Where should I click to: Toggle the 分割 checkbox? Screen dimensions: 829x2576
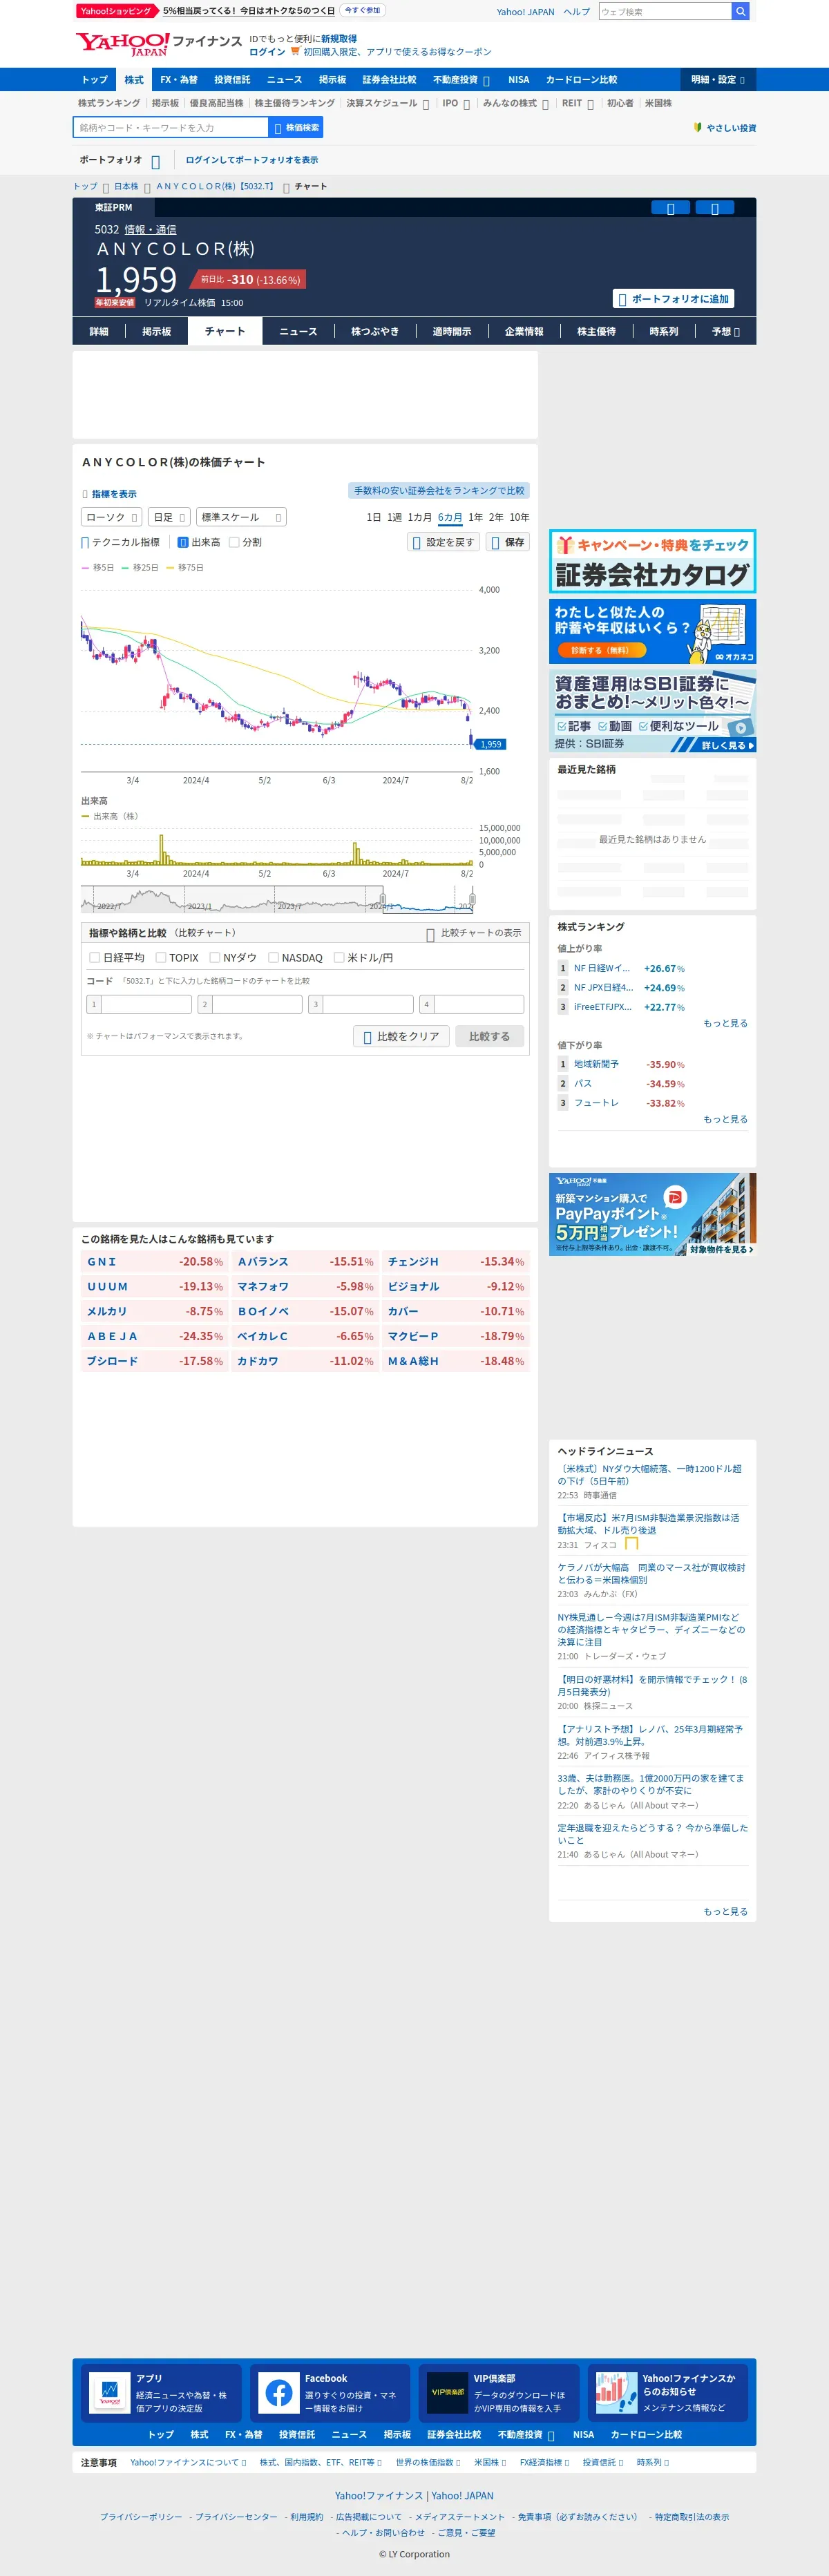[x=234, y=543]
